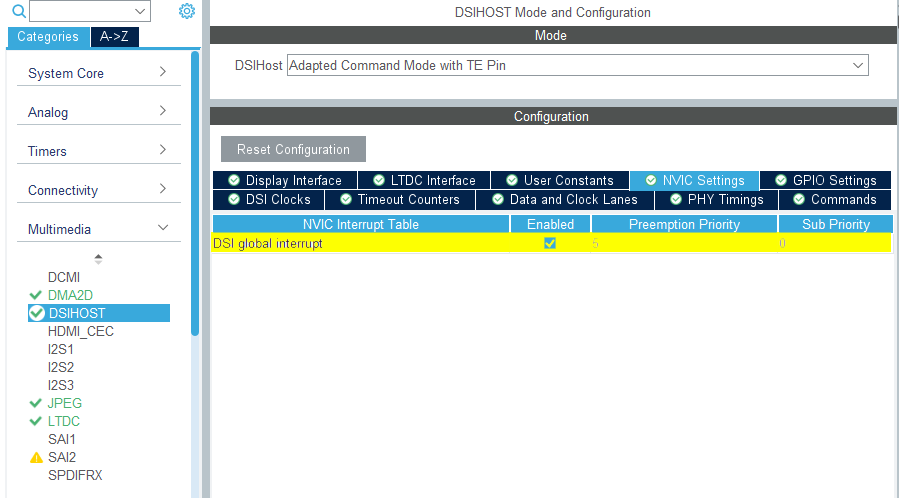Viewport: 899px width, 498px height.
Task: Click the green checkmark beside DMA2D
Action: coord(37,295)
